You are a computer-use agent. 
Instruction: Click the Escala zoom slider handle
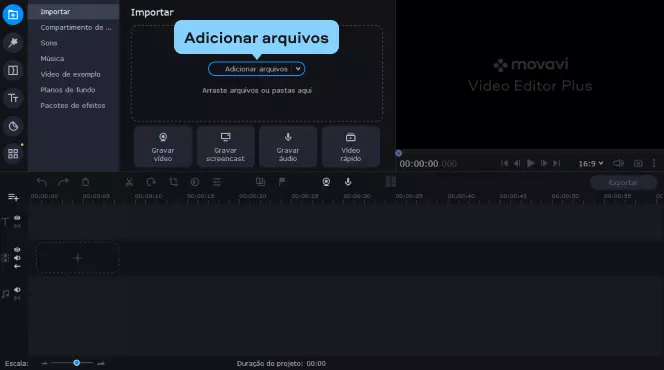click(77, 363)
